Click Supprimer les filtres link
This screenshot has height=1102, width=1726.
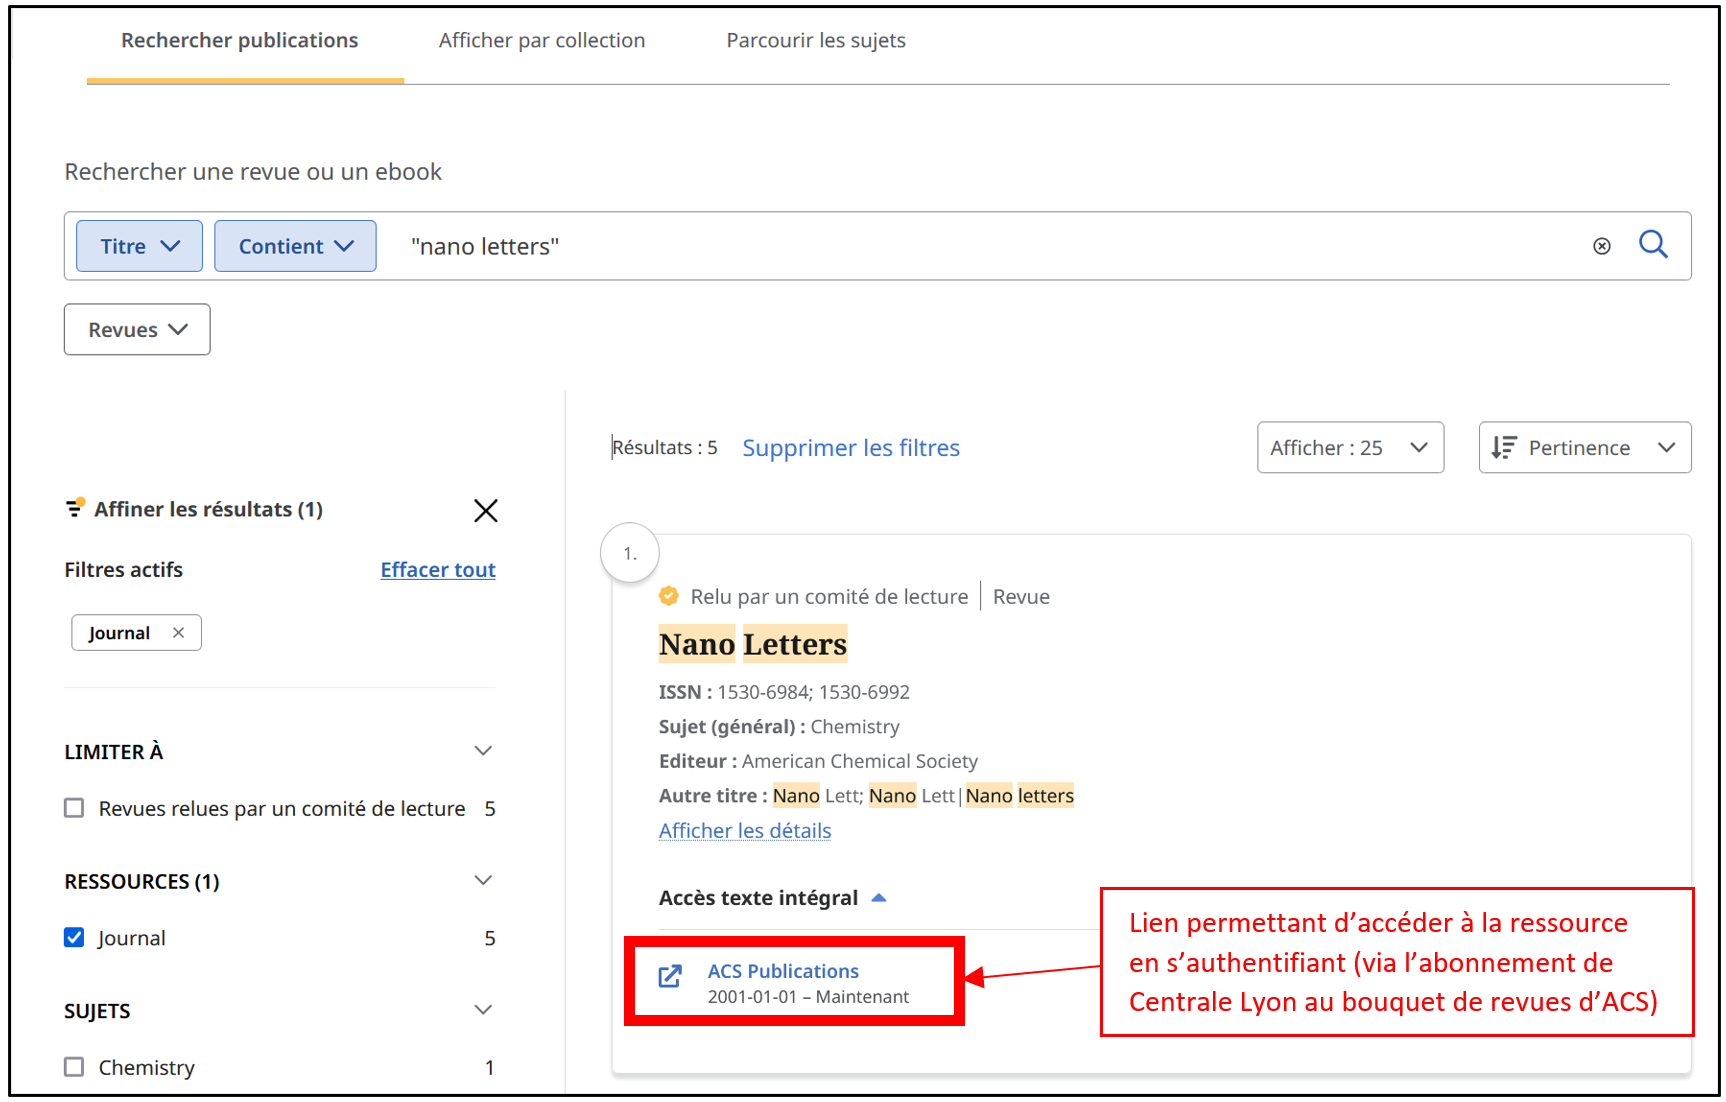[851, 448]
